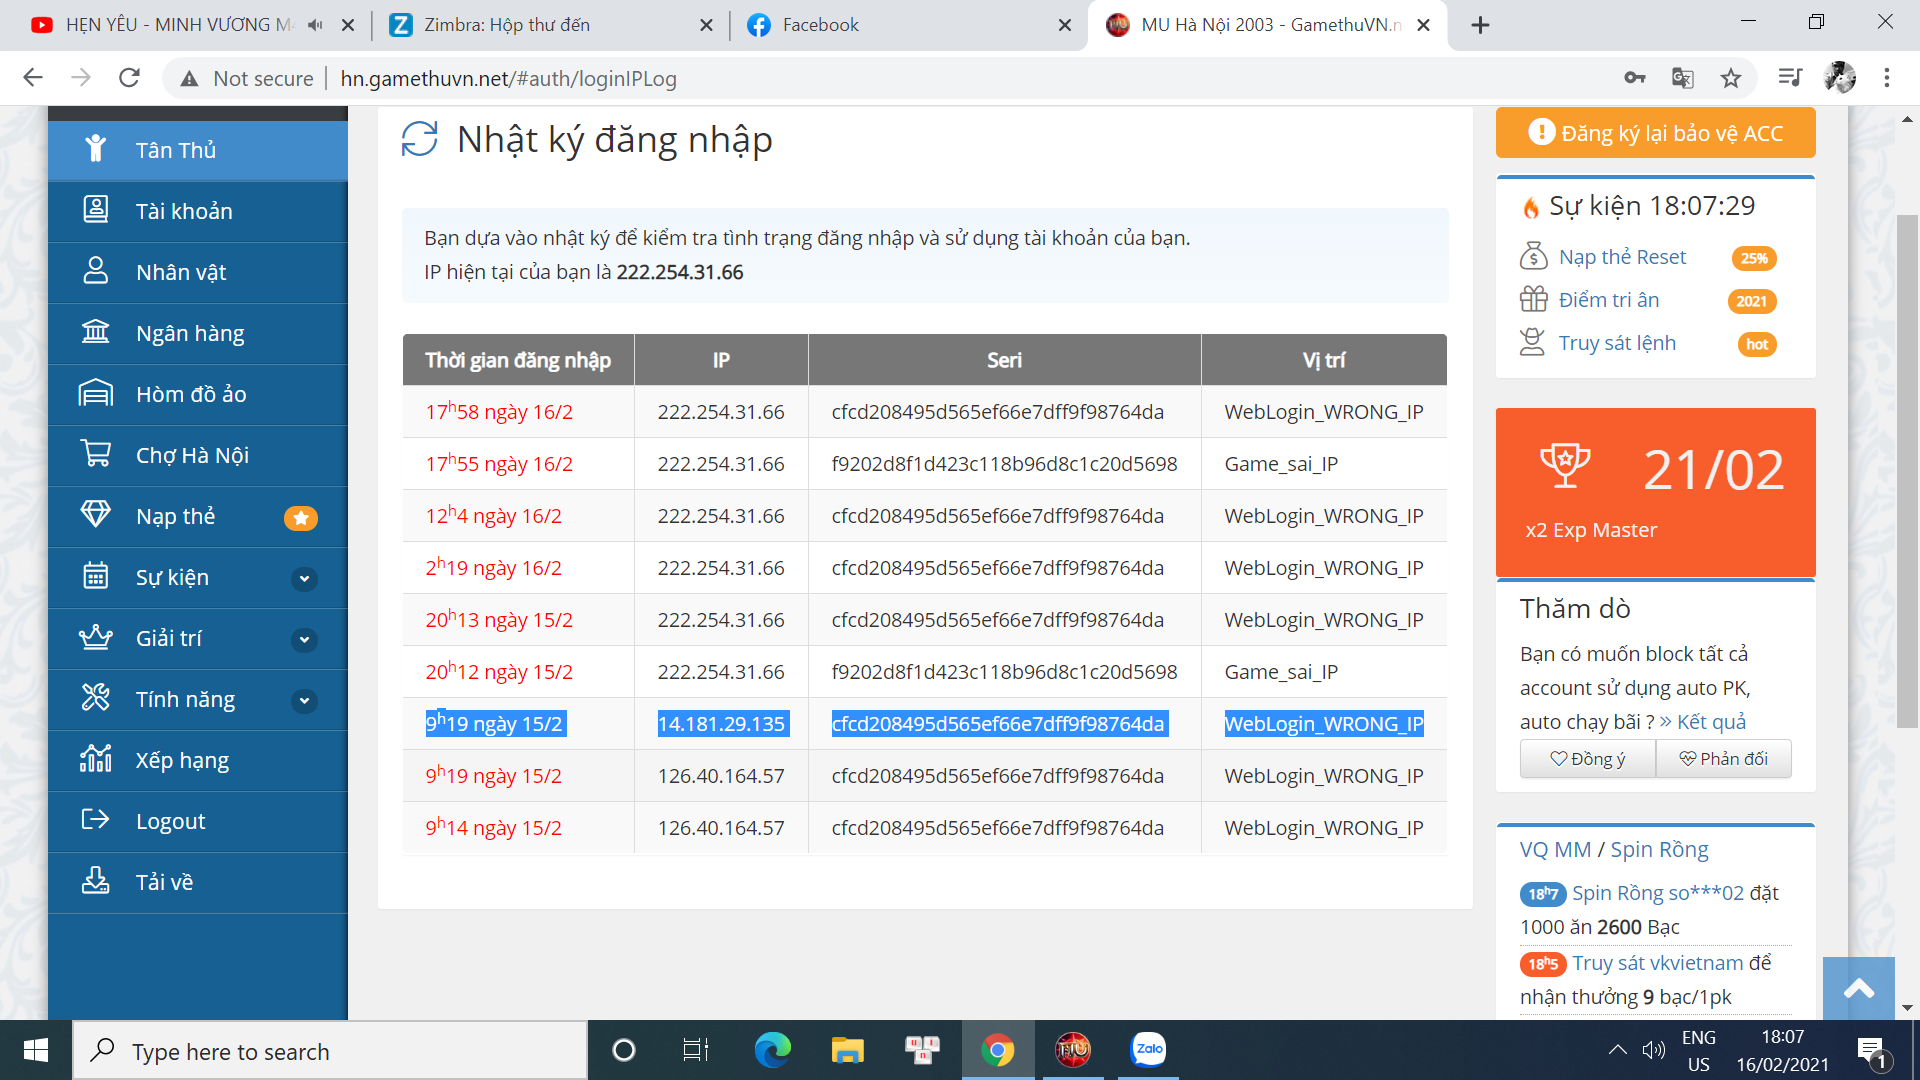Open the Xếp hạng ranking chart item
Image resolution: width=1920 pixels, height=1080 pixels.
click(x=182, y=760)
